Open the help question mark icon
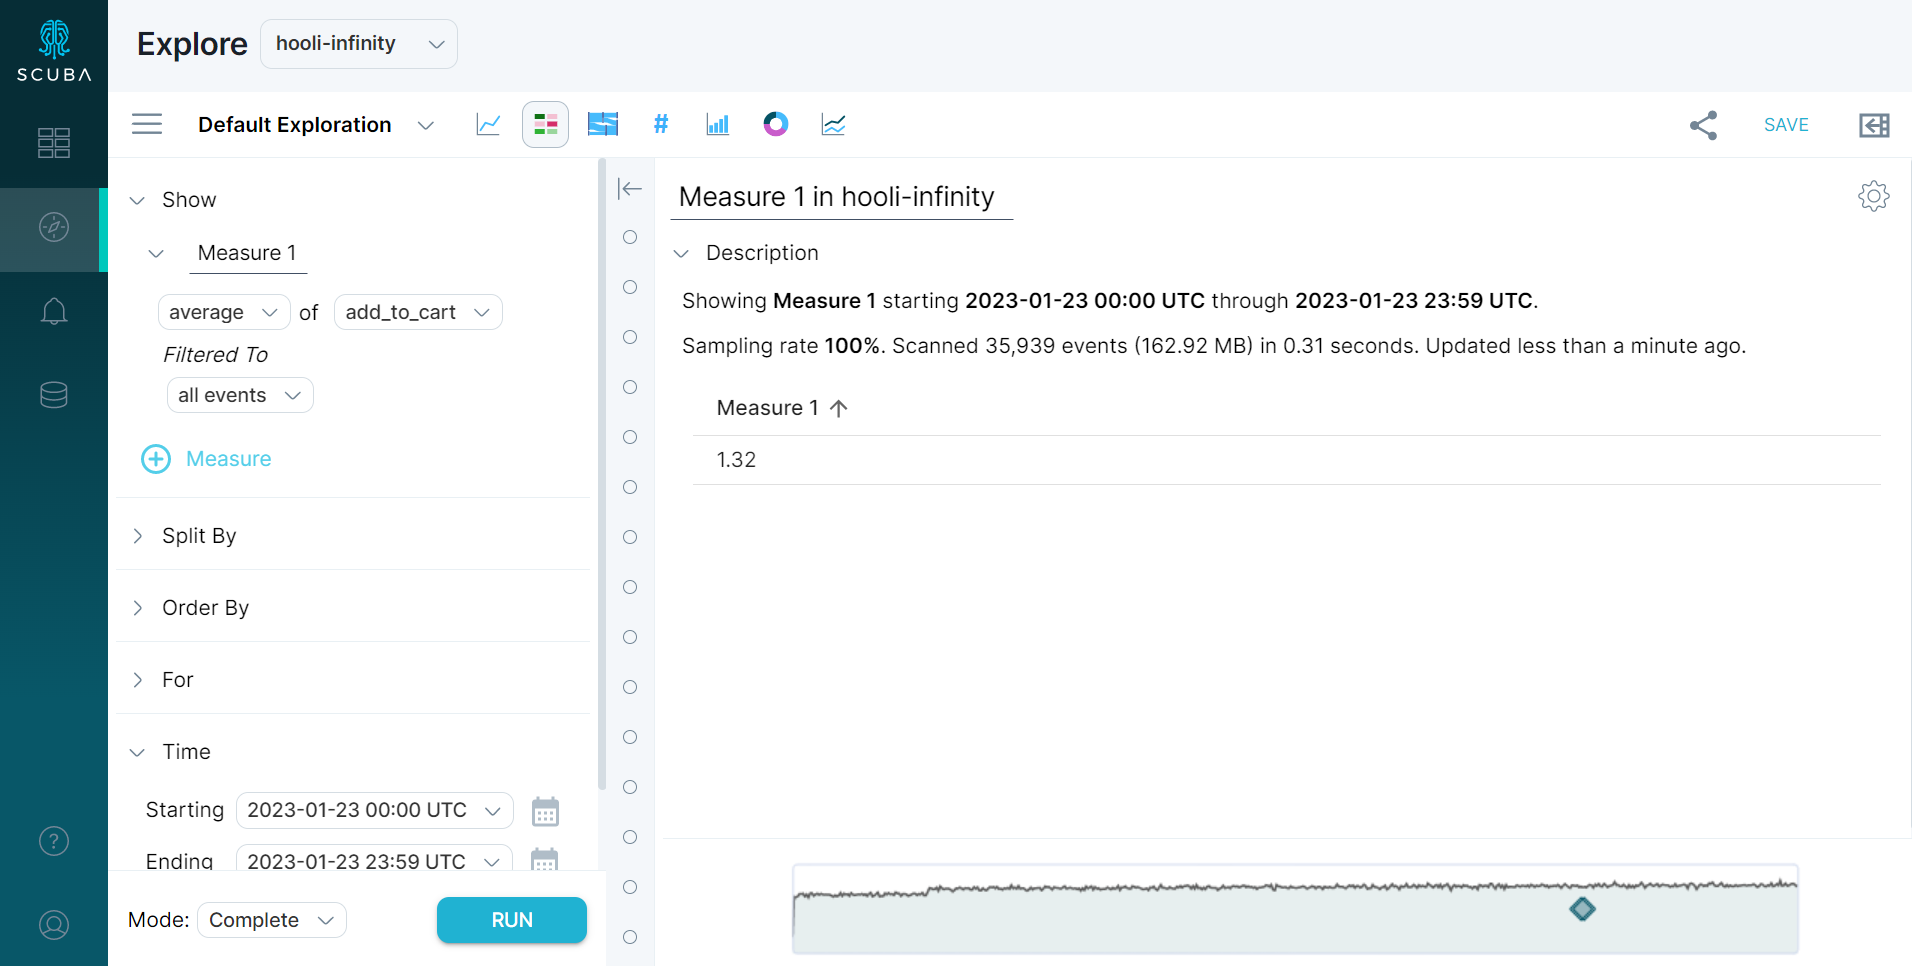 pos(54,841)
